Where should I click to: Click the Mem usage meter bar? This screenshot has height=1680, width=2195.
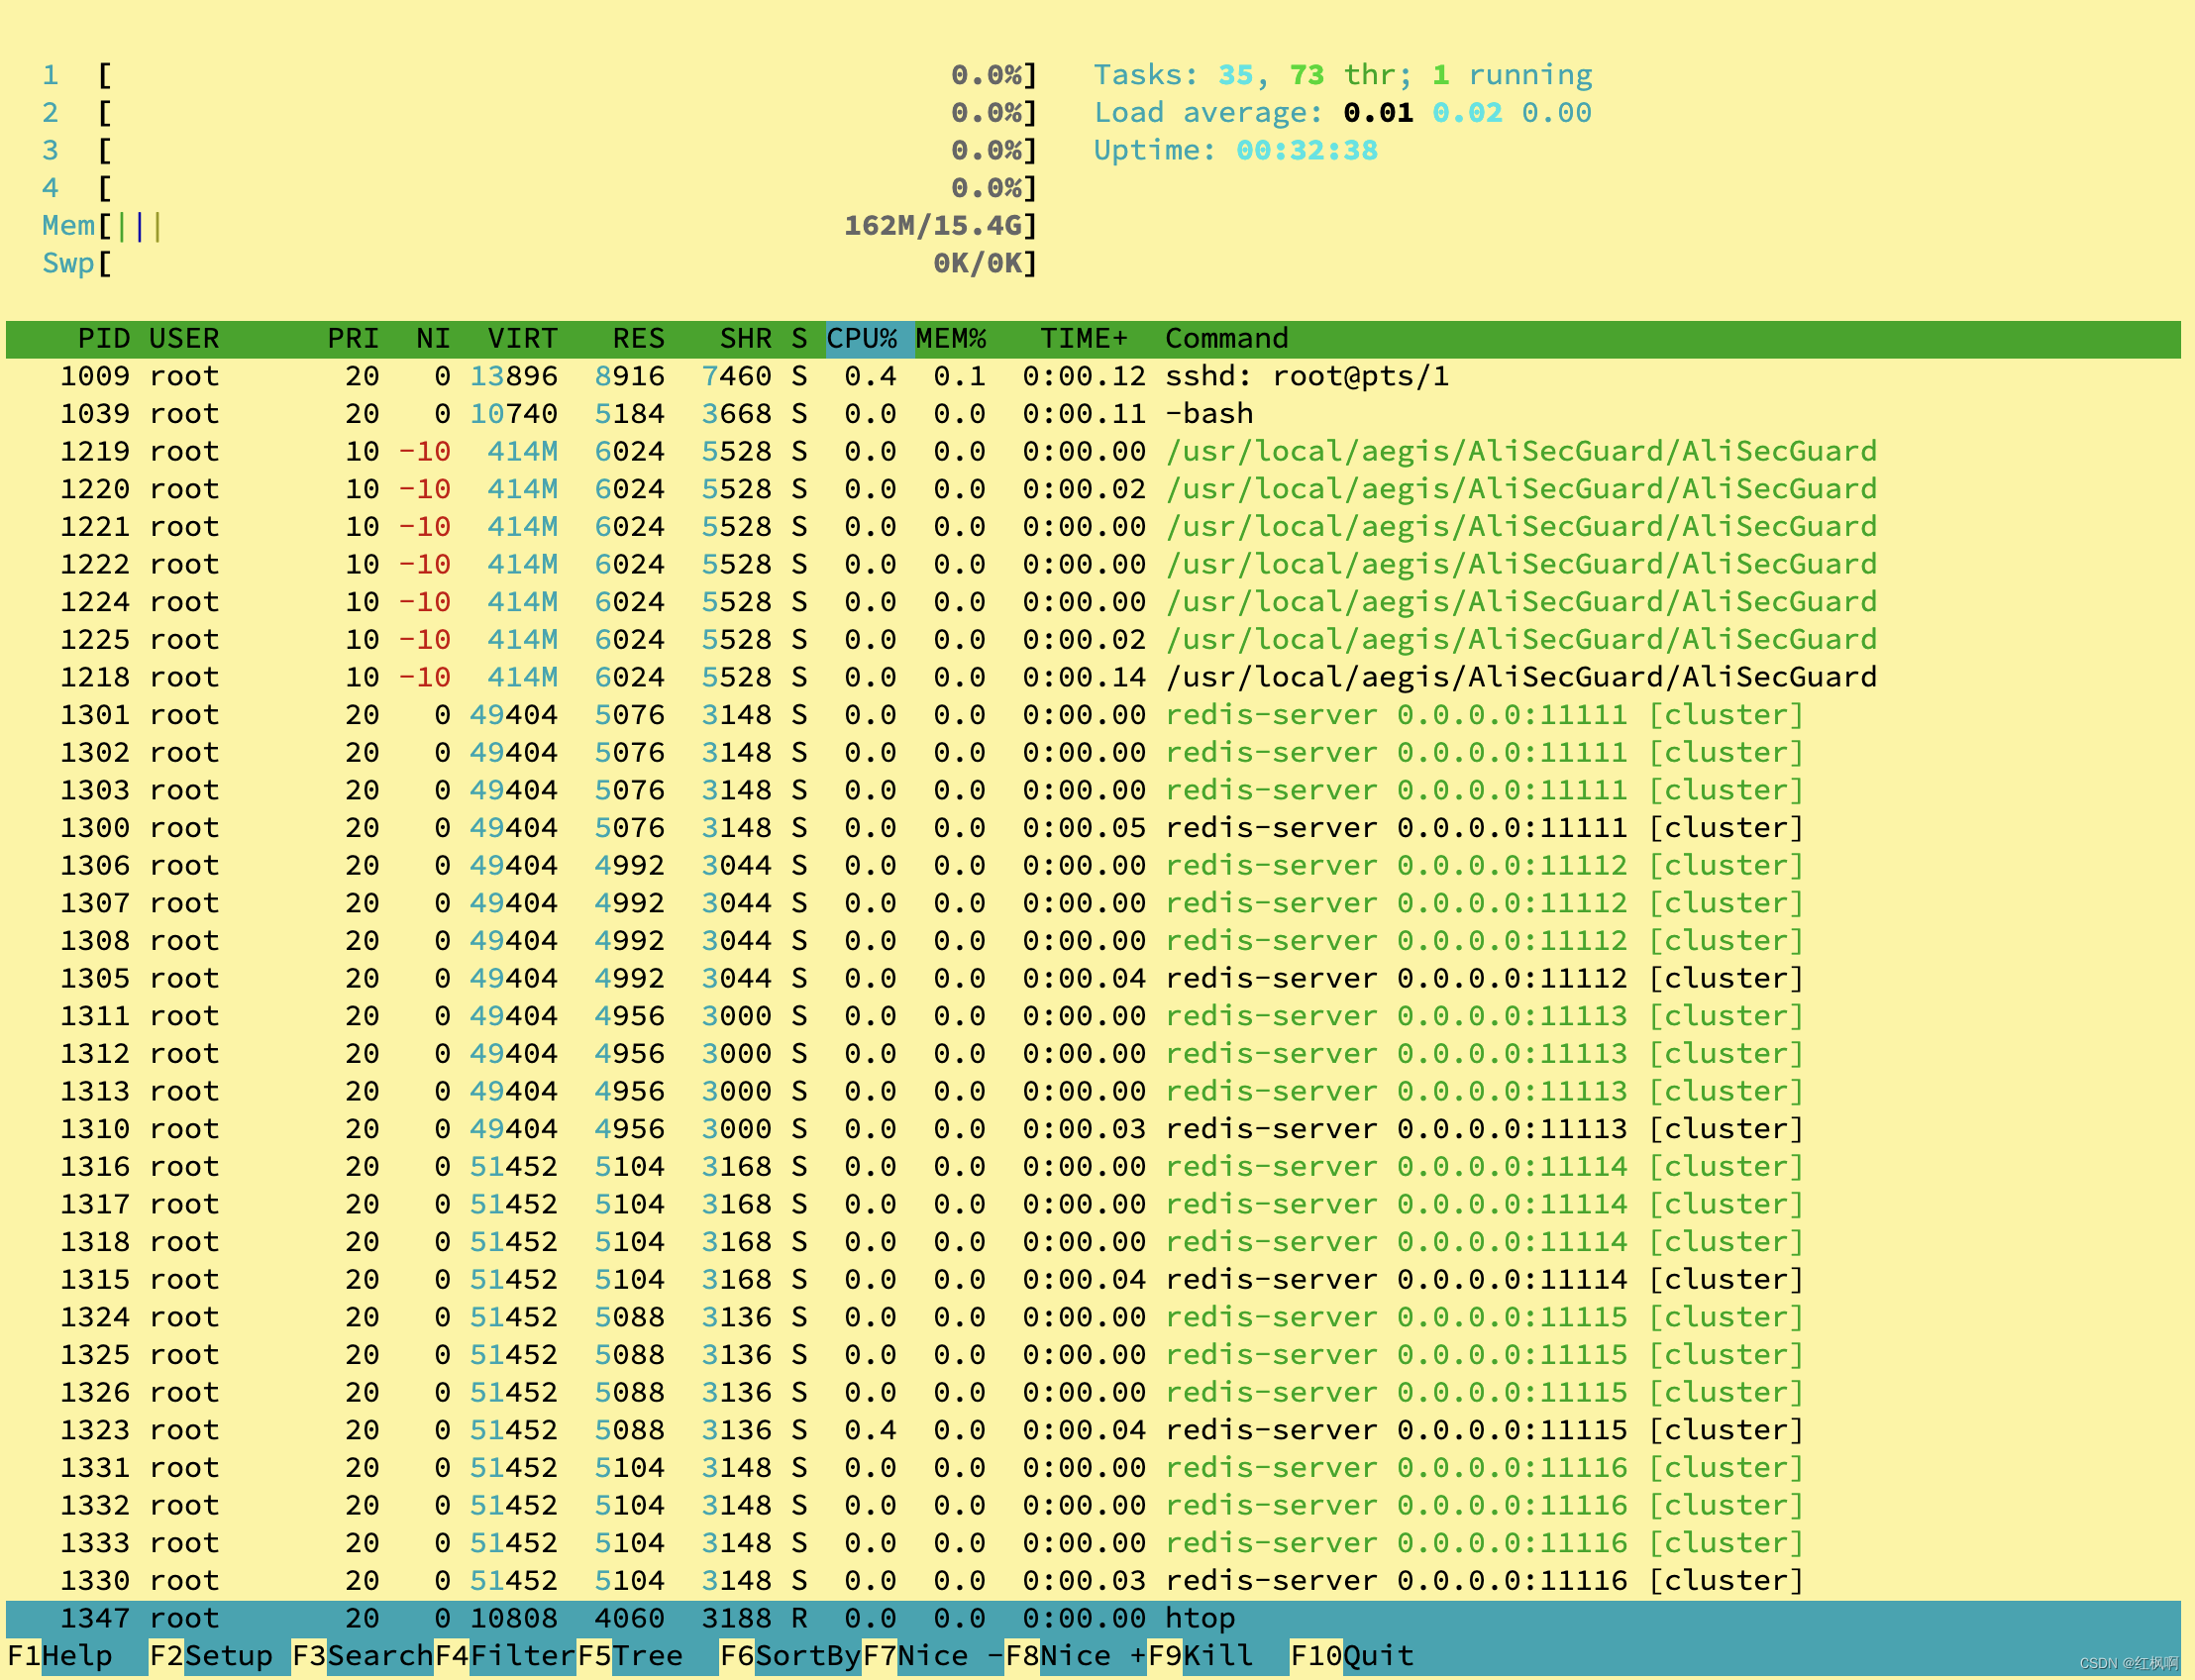coord(539,226)
